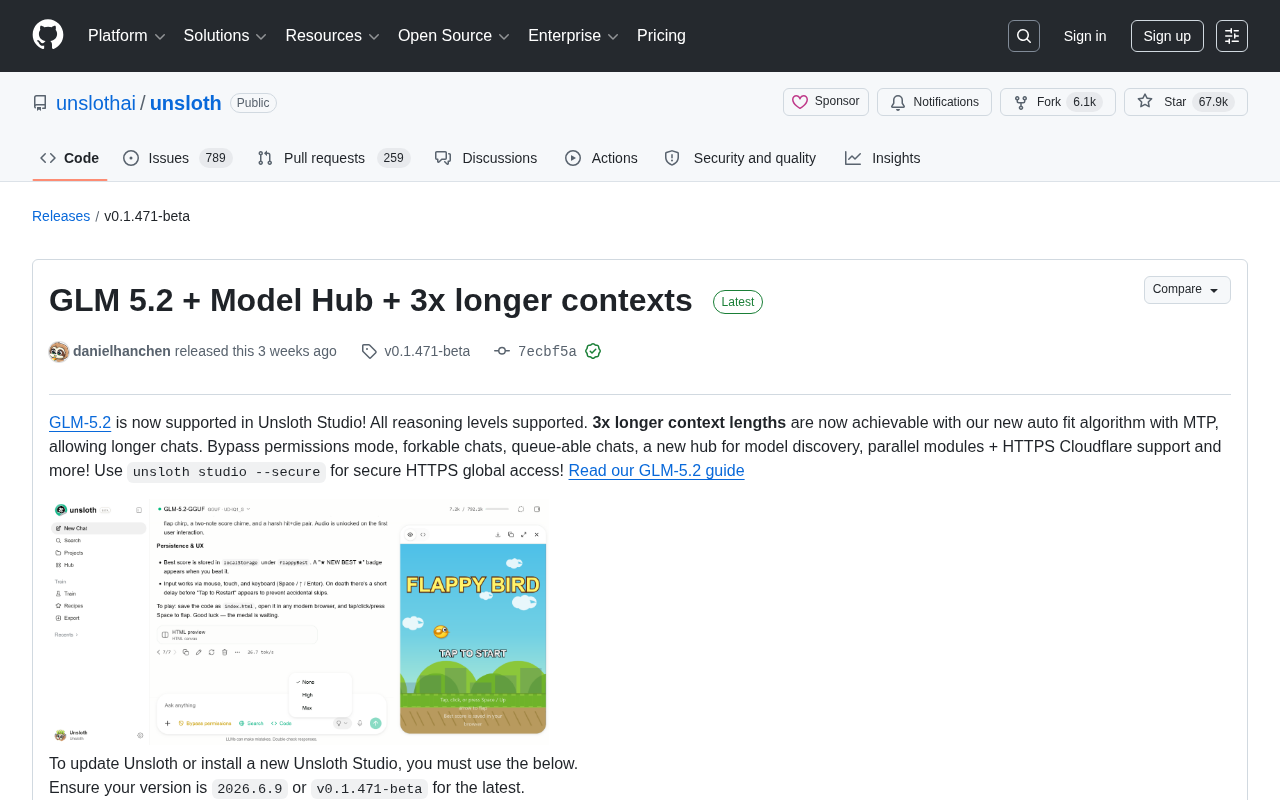This screenshot has height=800, width=1280.
Task: Click the repository icon beside unslothai
Action: click(40, 103)
